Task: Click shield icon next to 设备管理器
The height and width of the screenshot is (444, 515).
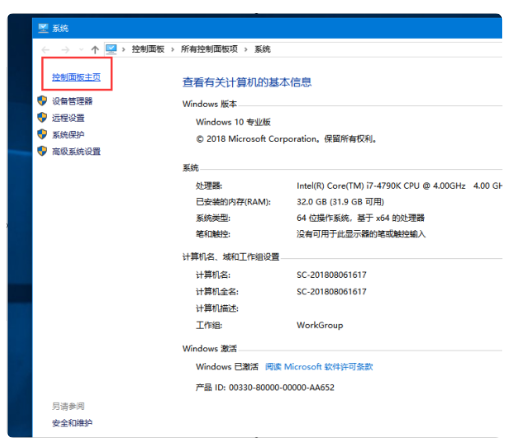Action: pyautogui.click(x=42, y=101)
